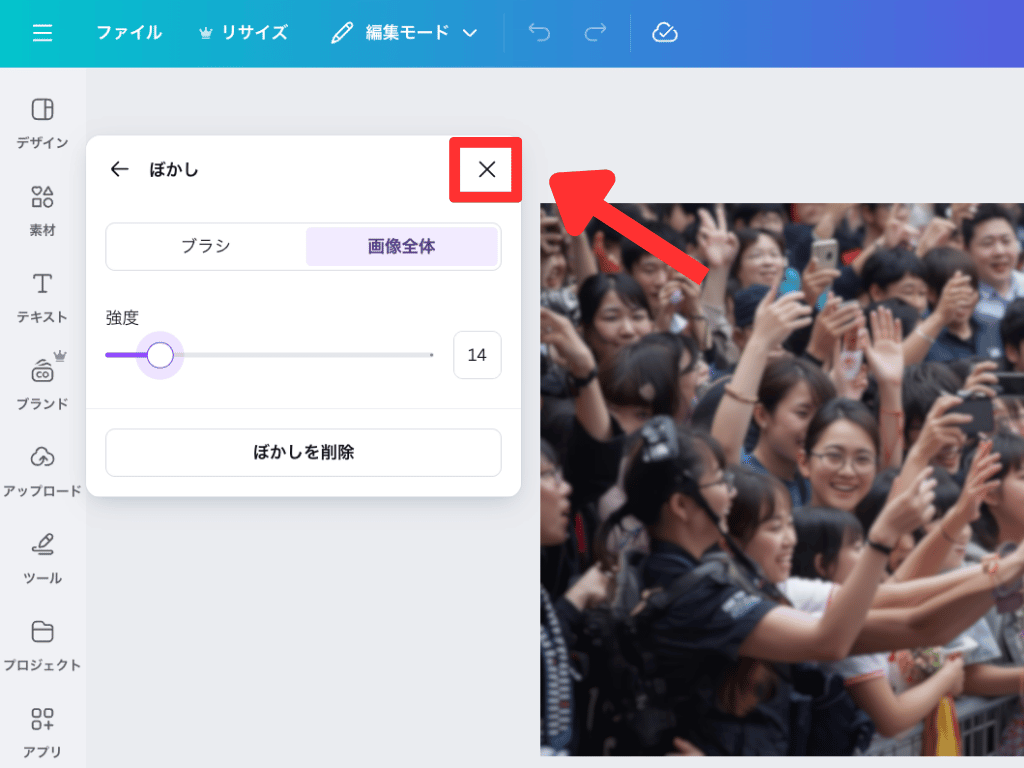Screen dimensions: 1024x768
Task: Expand the 編集モード dropdown
Action: [x=405, y=33]
